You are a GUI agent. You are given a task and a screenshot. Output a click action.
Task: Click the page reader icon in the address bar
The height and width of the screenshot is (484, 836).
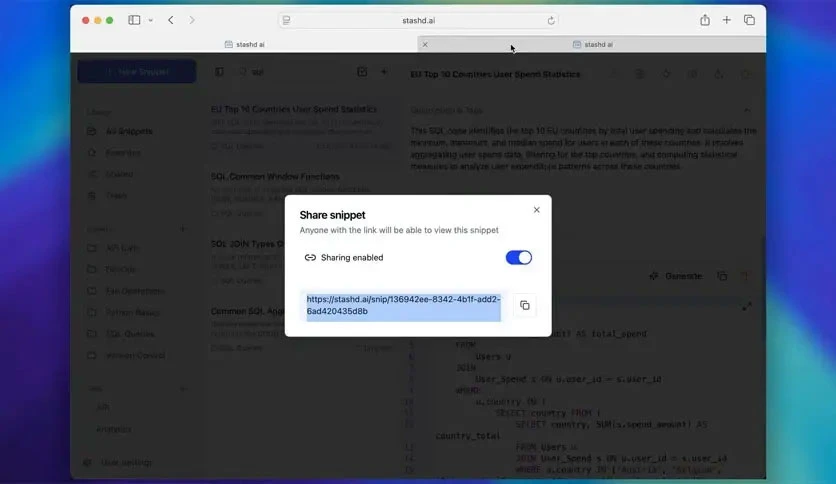(x=287, y=20)
